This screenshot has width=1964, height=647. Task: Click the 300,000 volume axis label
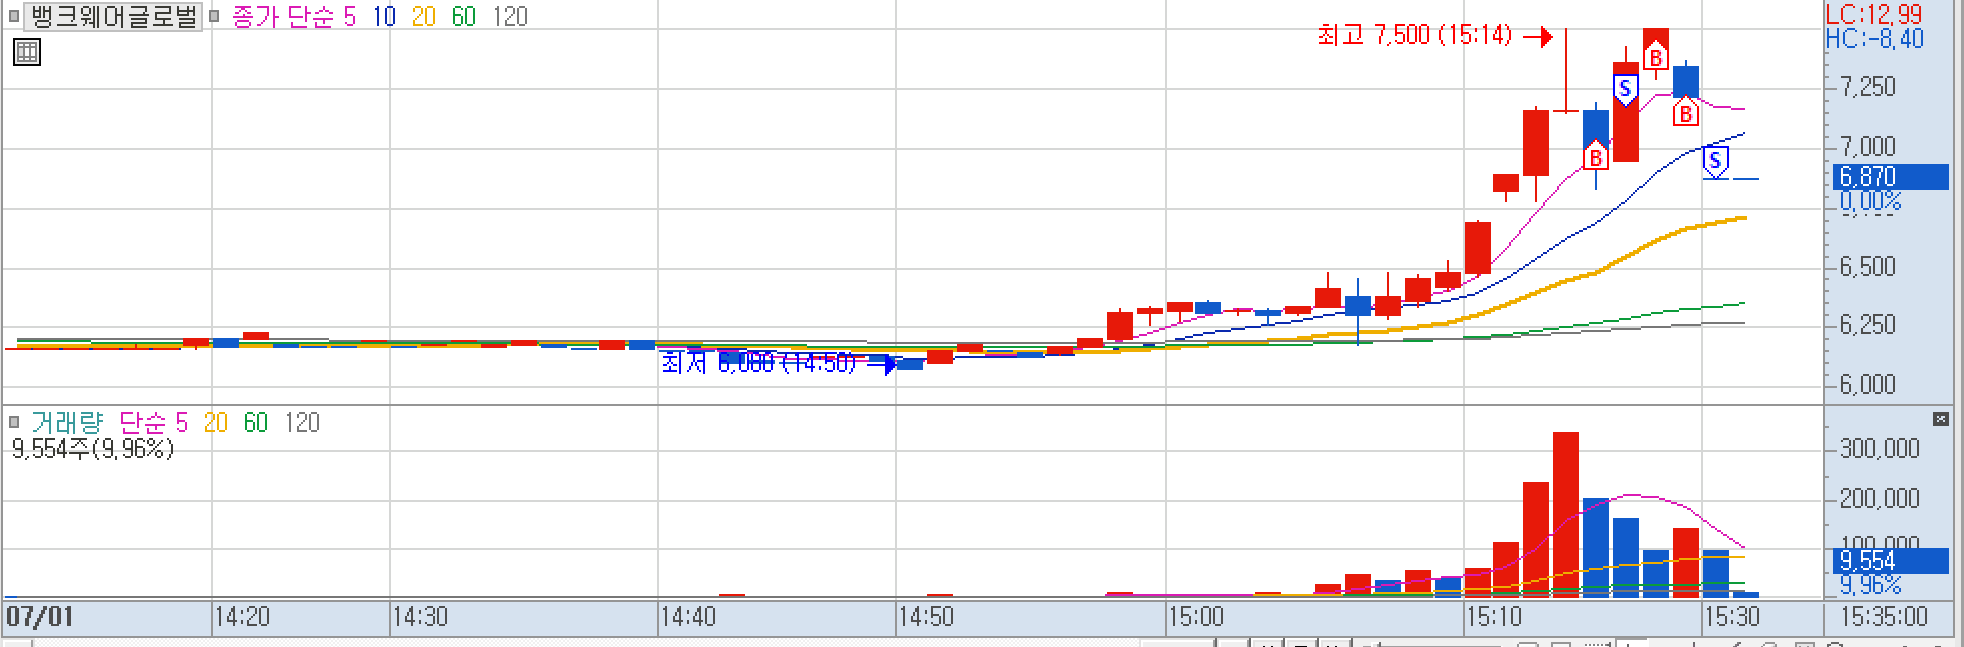tap(1880, 449)
